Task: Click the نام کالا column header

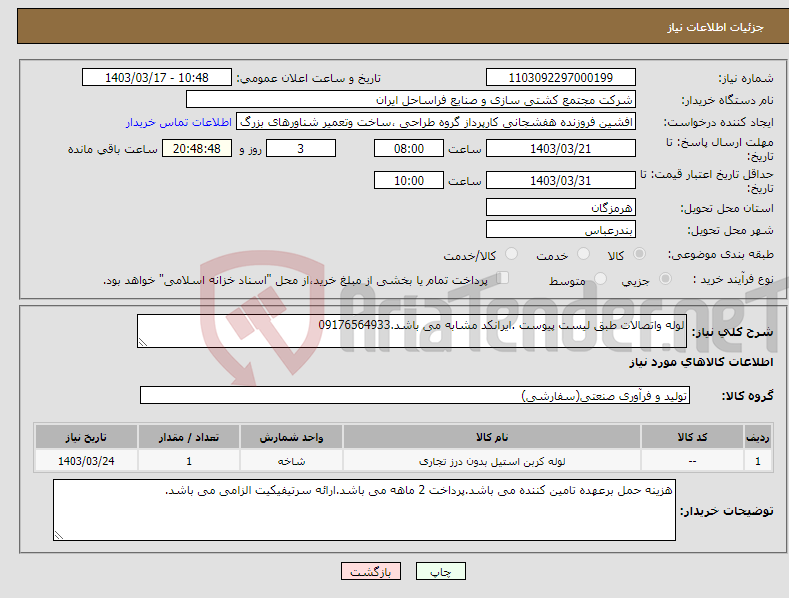Action: [492, 437]
